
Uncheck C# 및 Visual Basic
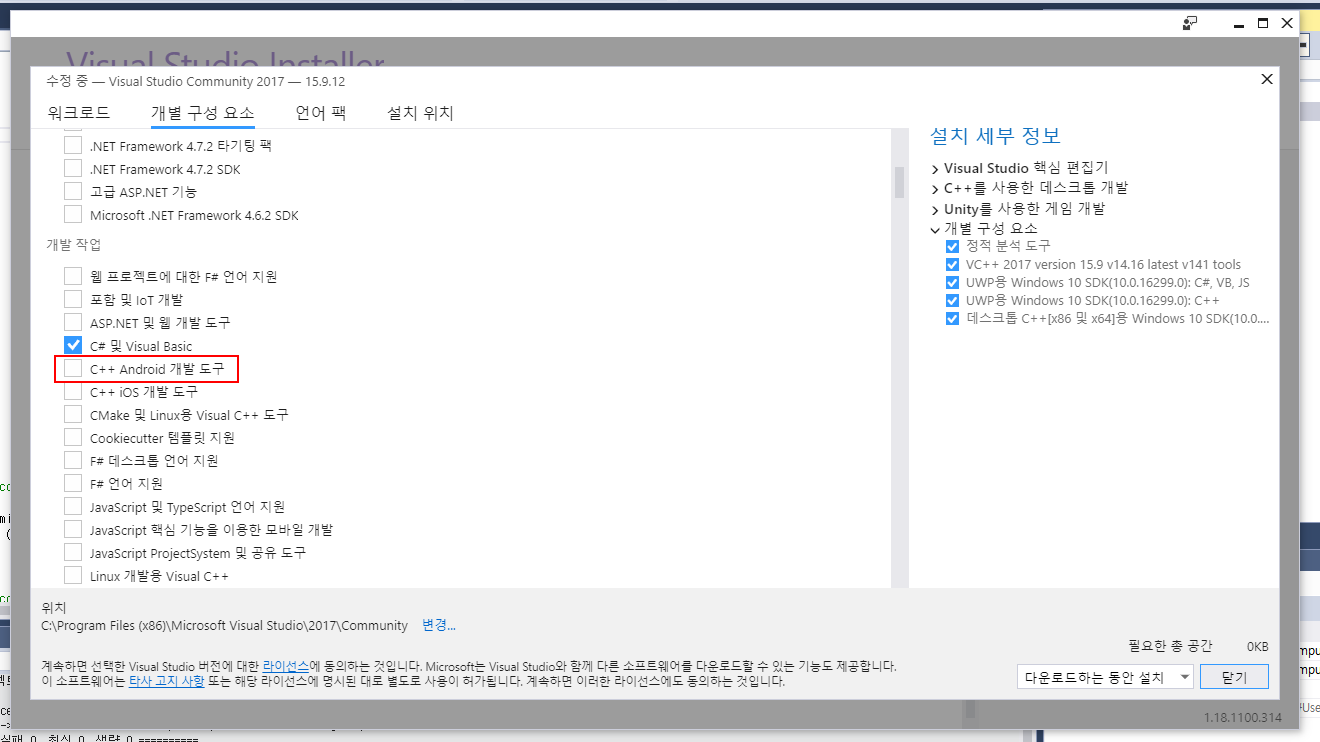click(73, 345)
